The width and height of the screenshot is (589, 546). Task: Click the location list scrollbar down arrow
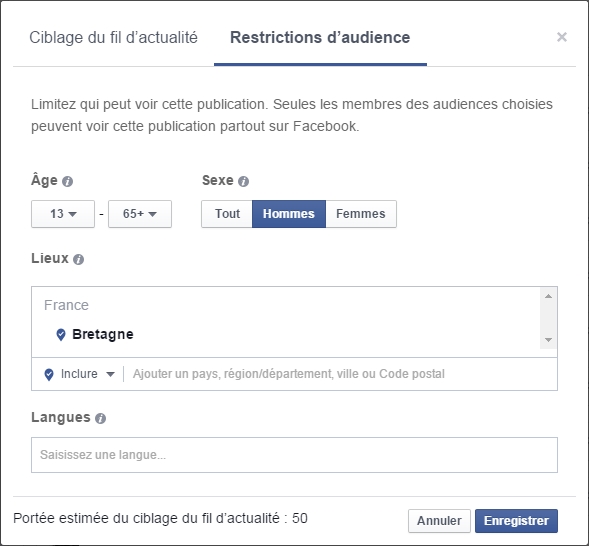tap(548, 340)
